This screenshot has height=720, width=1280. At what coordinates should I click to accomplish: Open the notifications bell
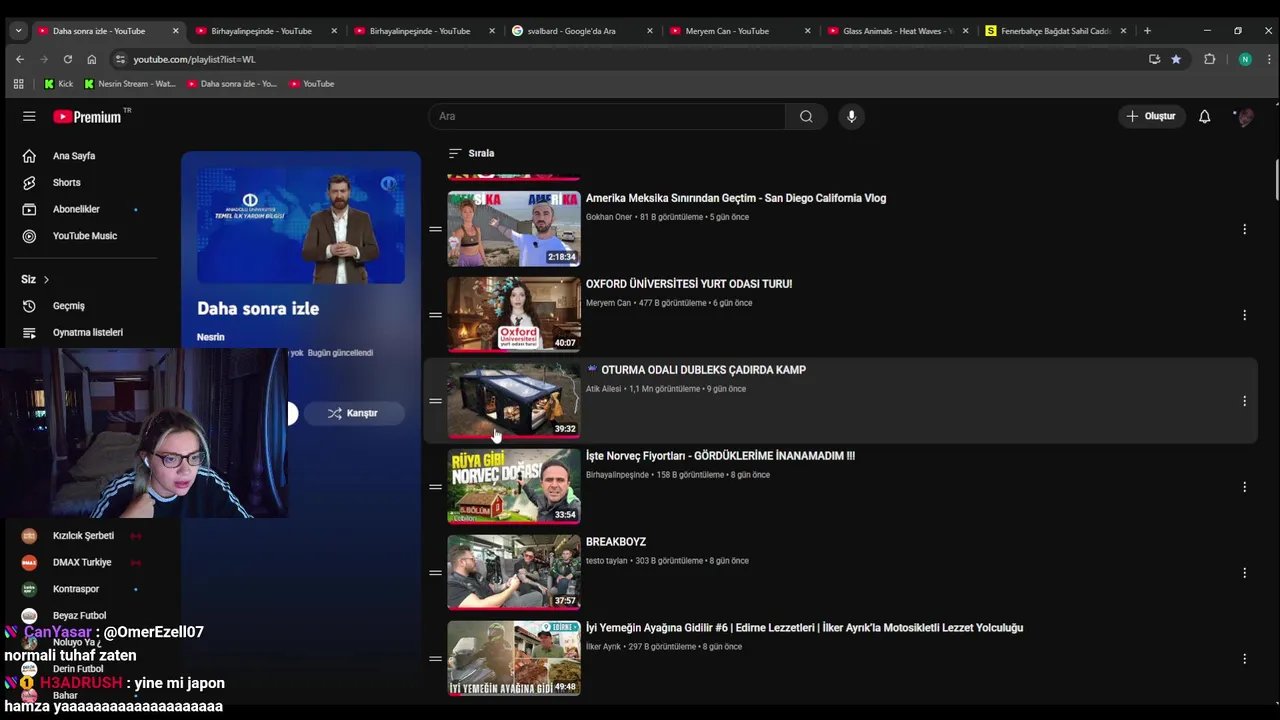[x=1204, y=116]
